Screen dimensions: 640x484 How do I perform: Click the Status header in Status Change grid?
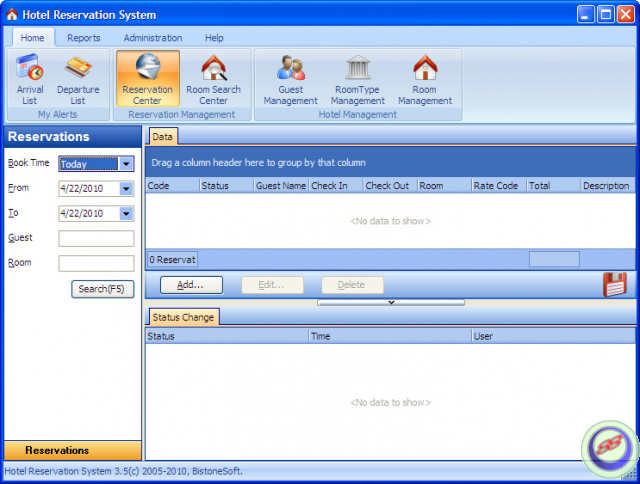(227, 336)
